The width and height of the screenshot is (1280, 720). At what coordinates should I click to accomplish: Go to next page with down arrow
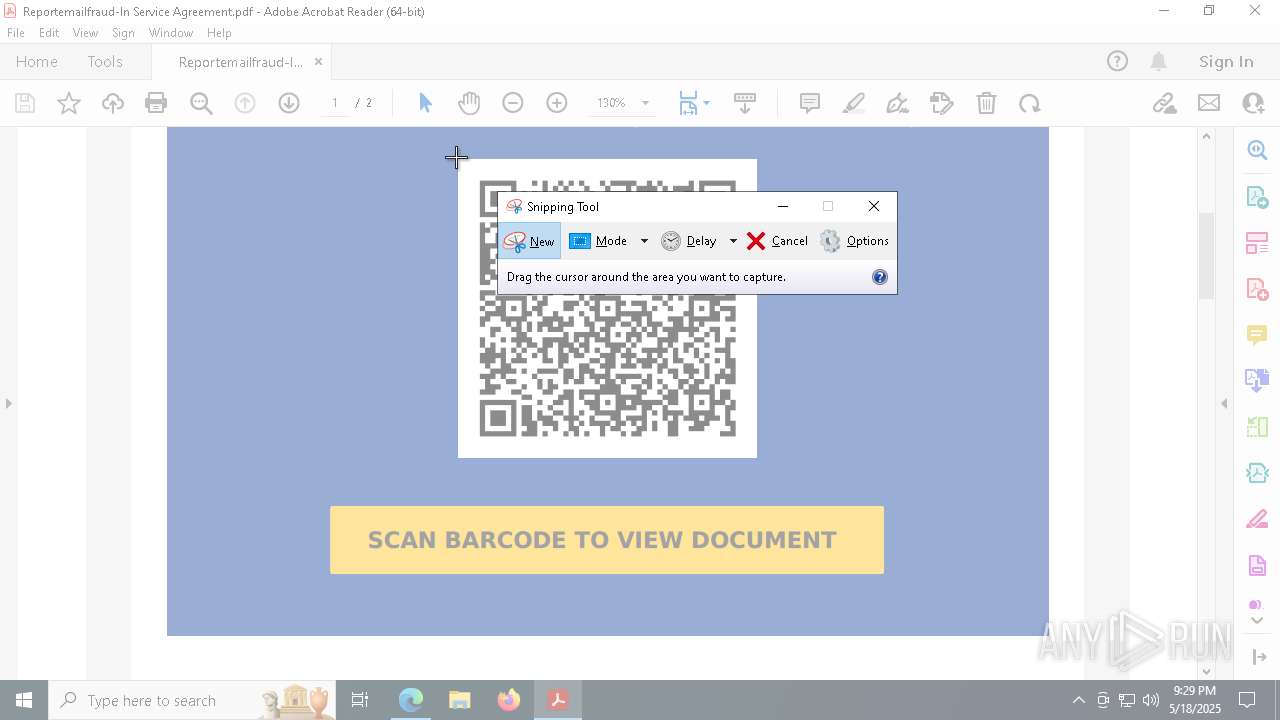pos(289,103)
